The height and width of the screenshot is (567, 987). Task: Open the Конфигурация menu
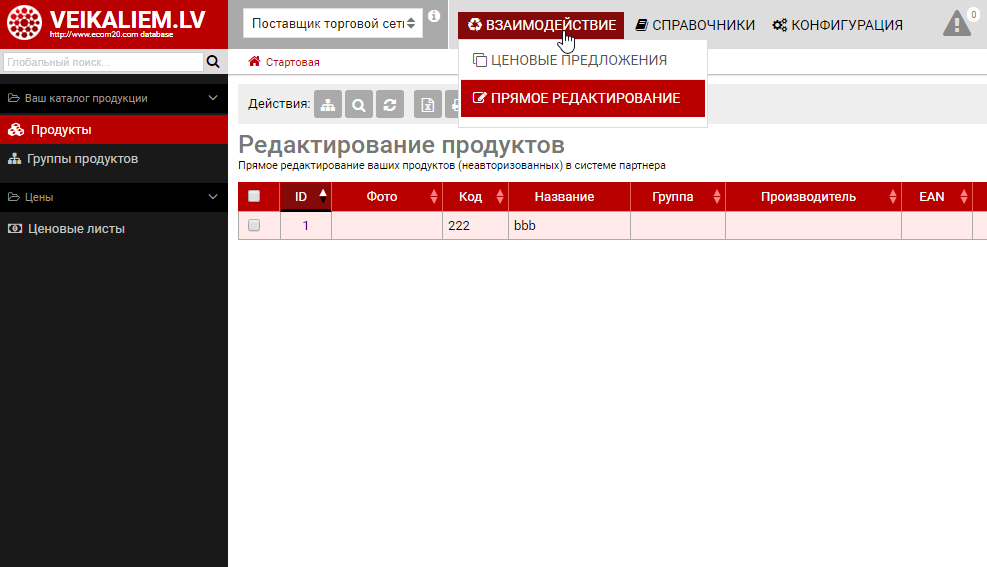coord(837,25)
